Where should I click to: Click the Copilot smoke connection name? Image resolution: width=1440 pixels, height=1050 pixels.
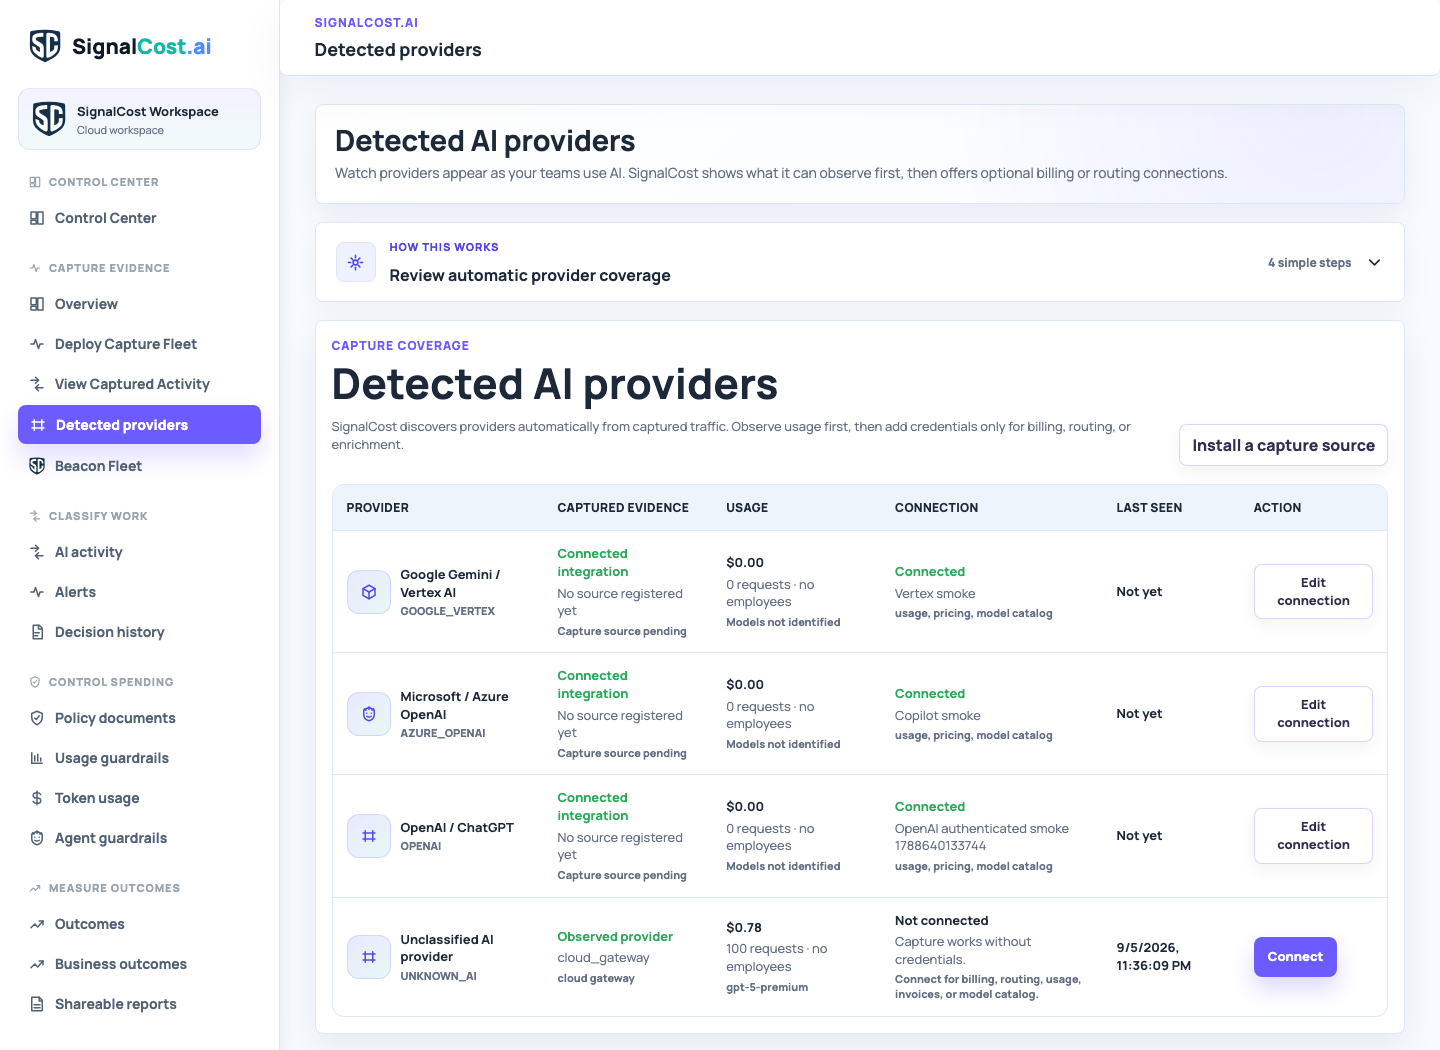click(938, 716)
